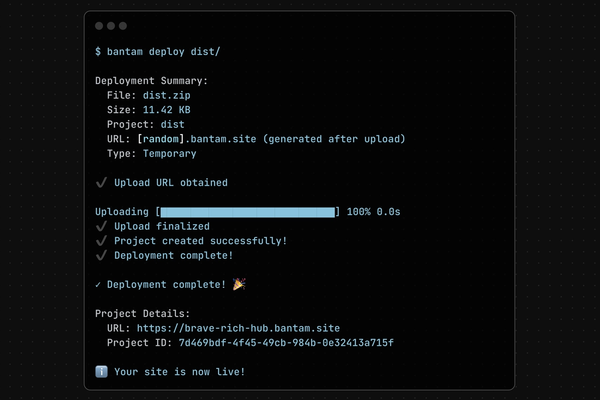Click the blue info icon
Viewport: 600px width, 400px height.
[101, 371]
